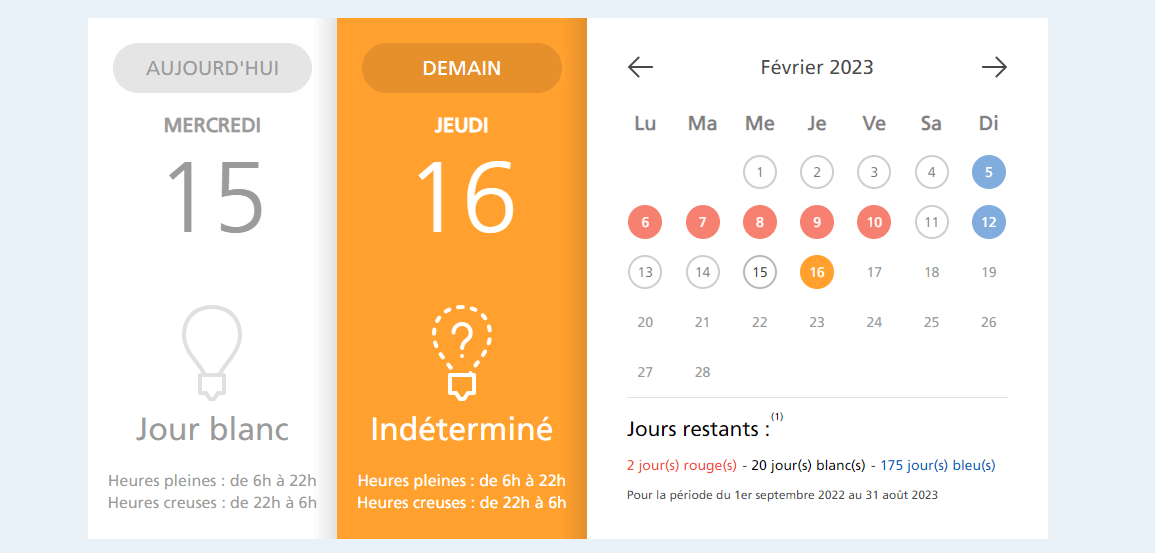The height and width of the screenshot is (553, 1155).
Task: Click the 2 jour(s) rouge(s) text
Action: [x=681, y=465]
